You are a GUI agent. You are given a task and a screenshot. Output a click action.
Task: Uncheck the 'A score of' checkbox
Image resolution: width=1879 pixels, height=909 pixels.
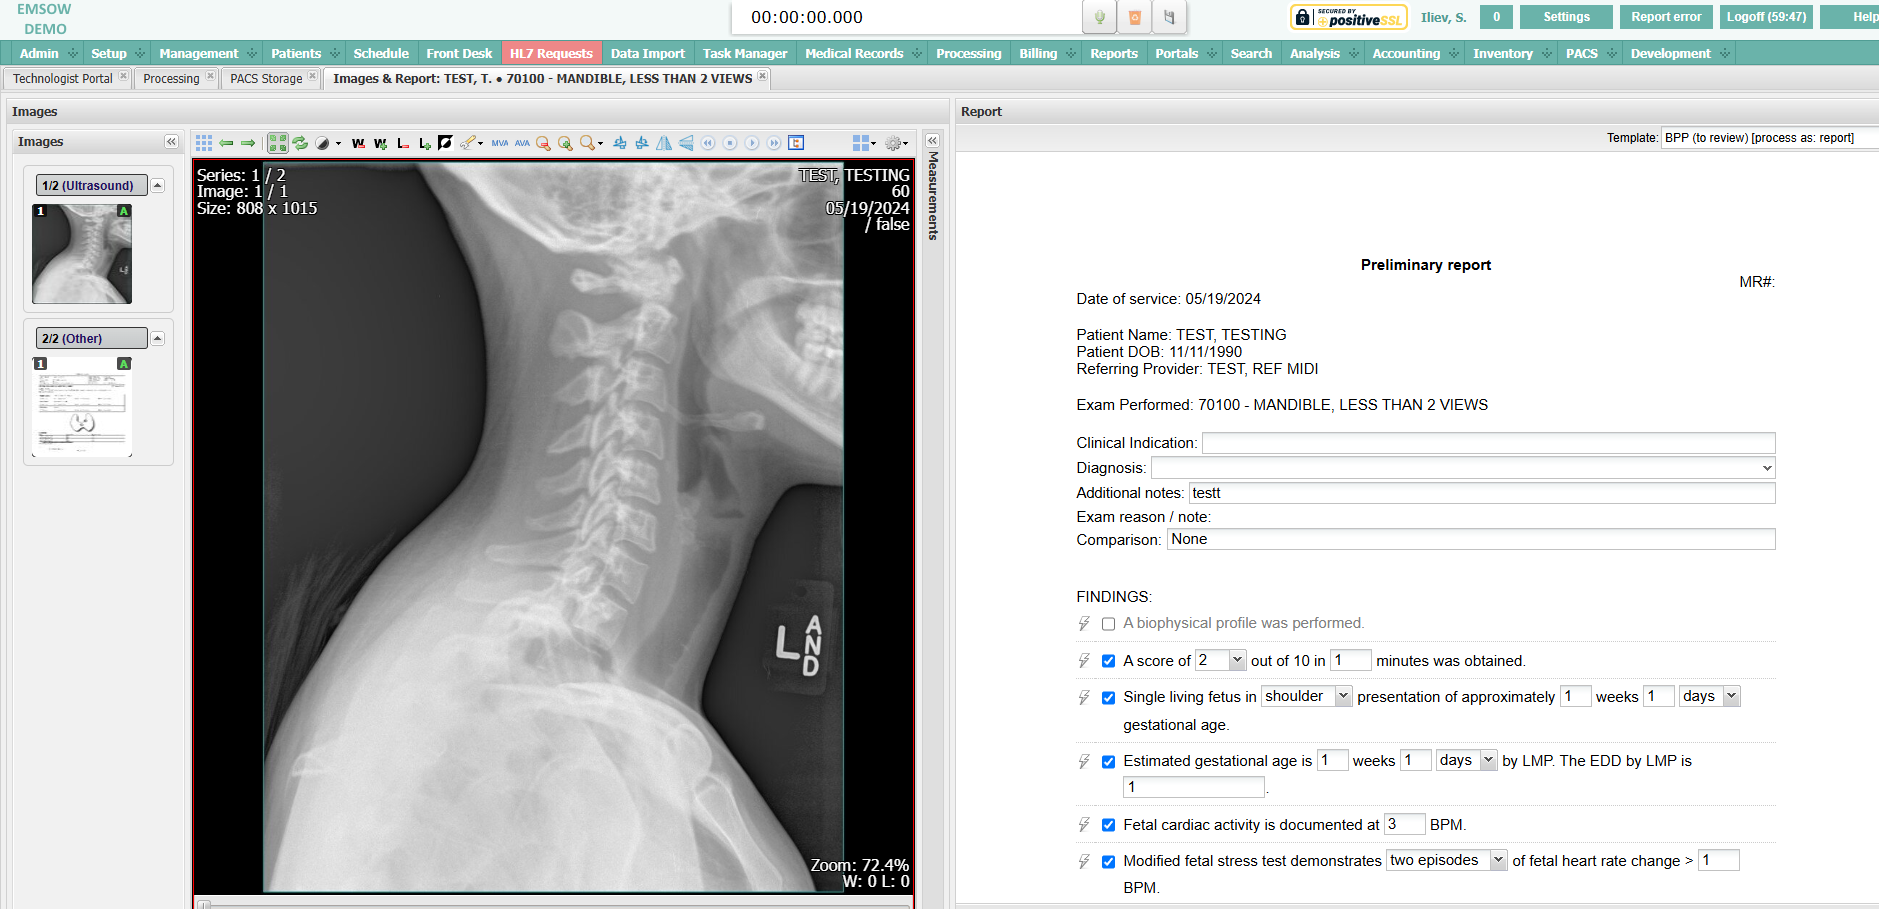1108,661
